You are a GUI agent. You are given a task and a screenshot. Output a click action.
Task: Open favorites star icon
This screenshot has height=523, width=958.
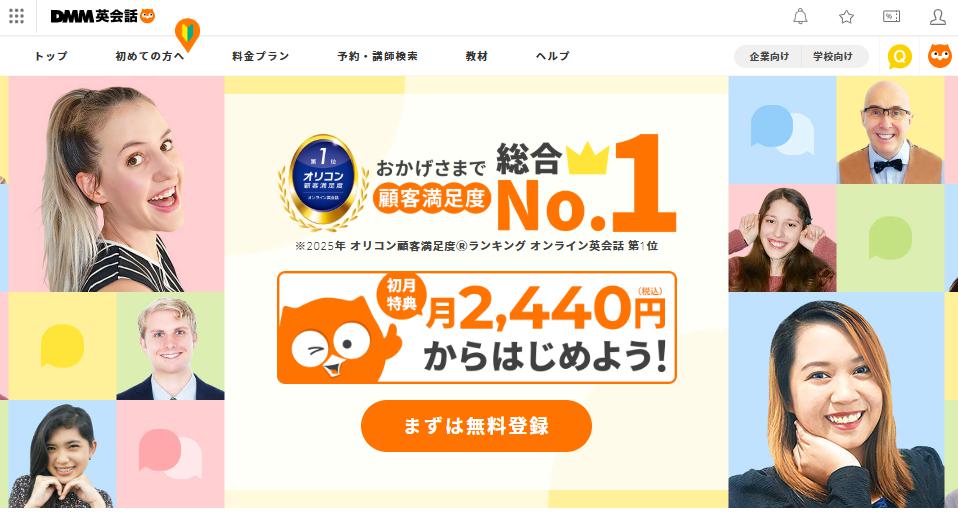846,17
